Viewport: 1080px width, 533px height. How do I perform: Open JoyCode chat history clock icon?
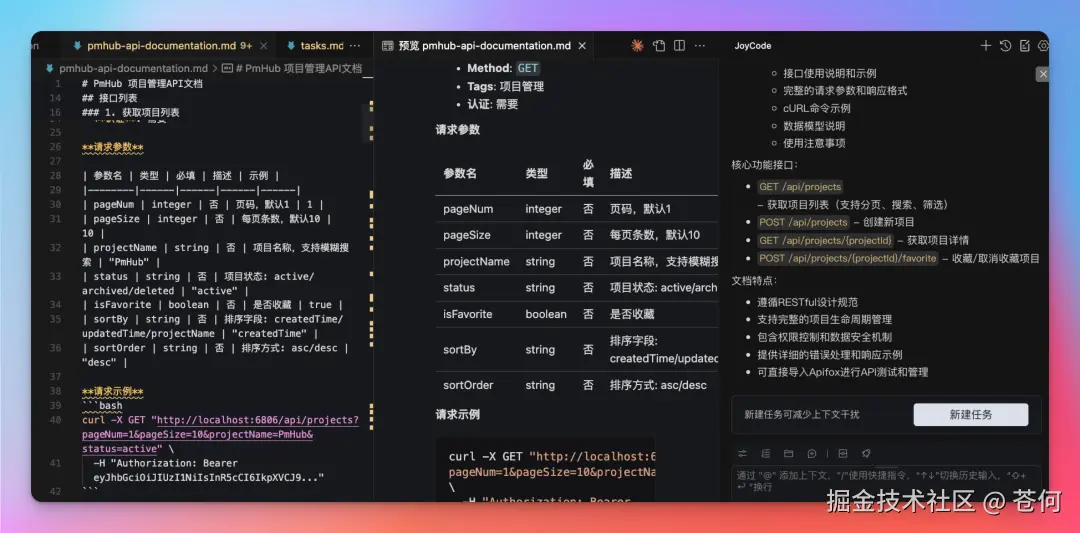tap(1006, 46)
